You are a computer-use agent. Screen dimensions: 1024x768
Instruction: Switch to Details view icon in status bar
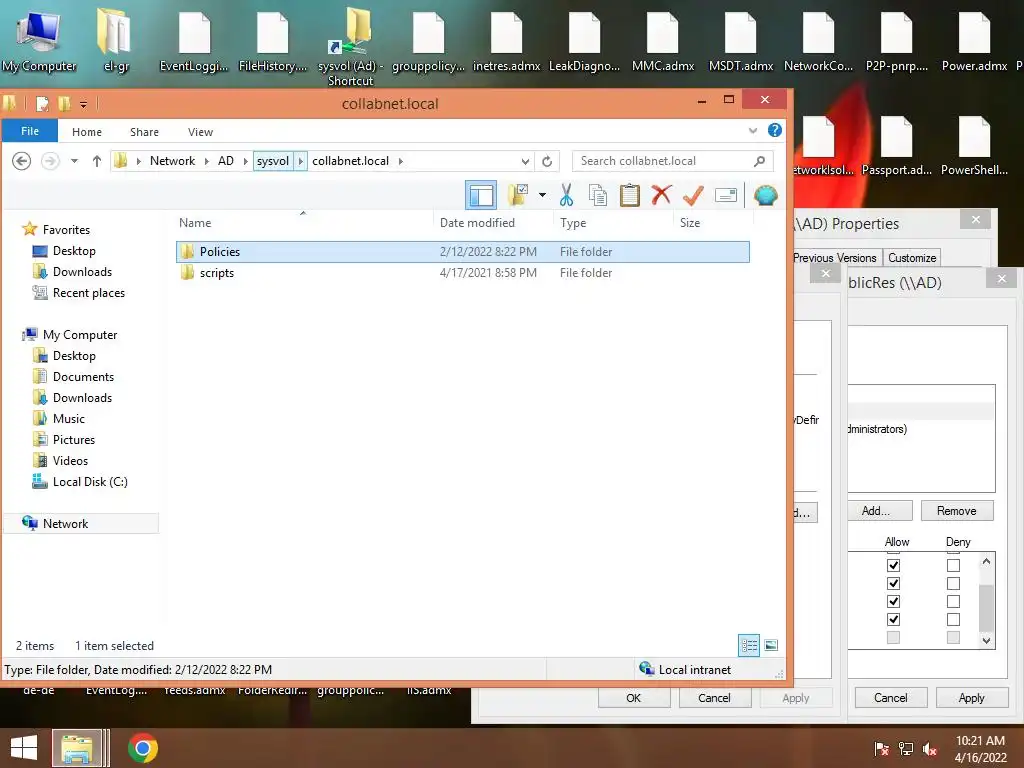click(x=749, y=646)
